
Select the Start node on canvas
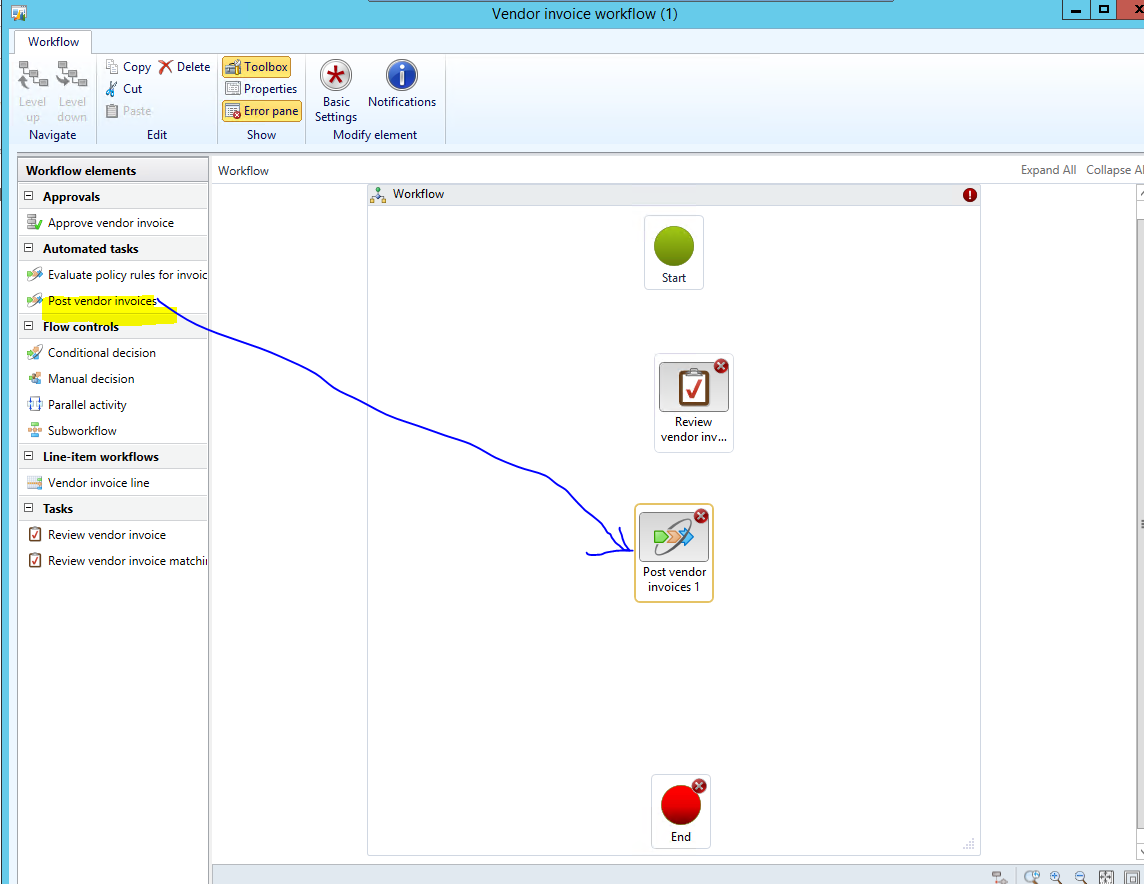[674, 252]
